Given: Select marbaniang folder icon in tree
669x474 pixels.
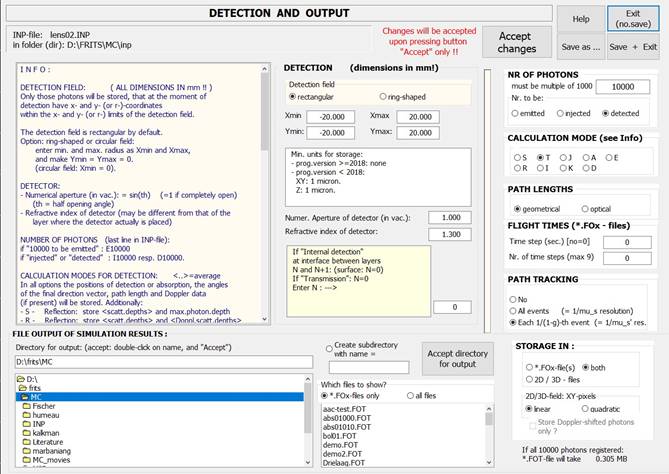Looking at the screenshot, I should pyautogui.click(x=27, y=451).
